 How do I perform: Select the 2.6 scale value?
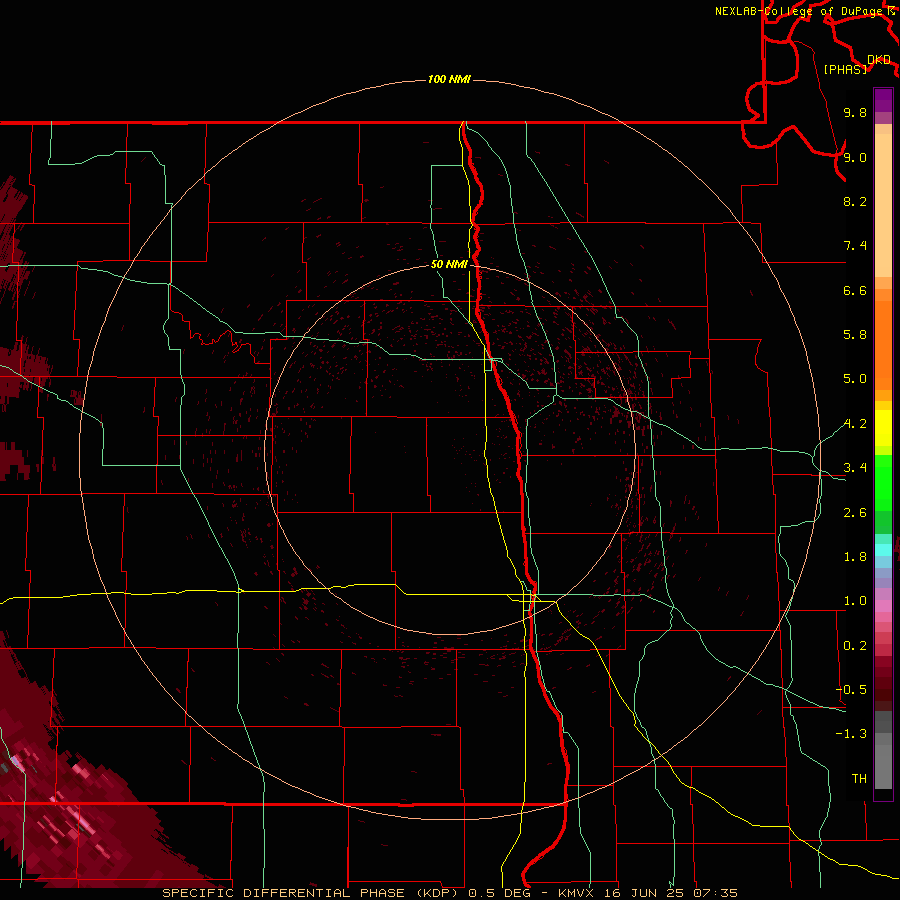855,513
